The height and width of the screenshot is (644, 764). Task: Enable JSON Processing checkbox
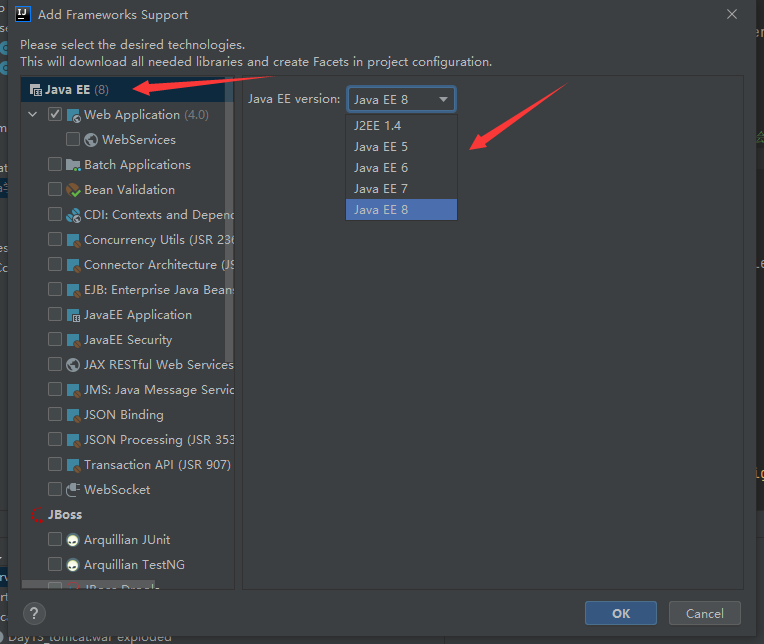(55, 439)
